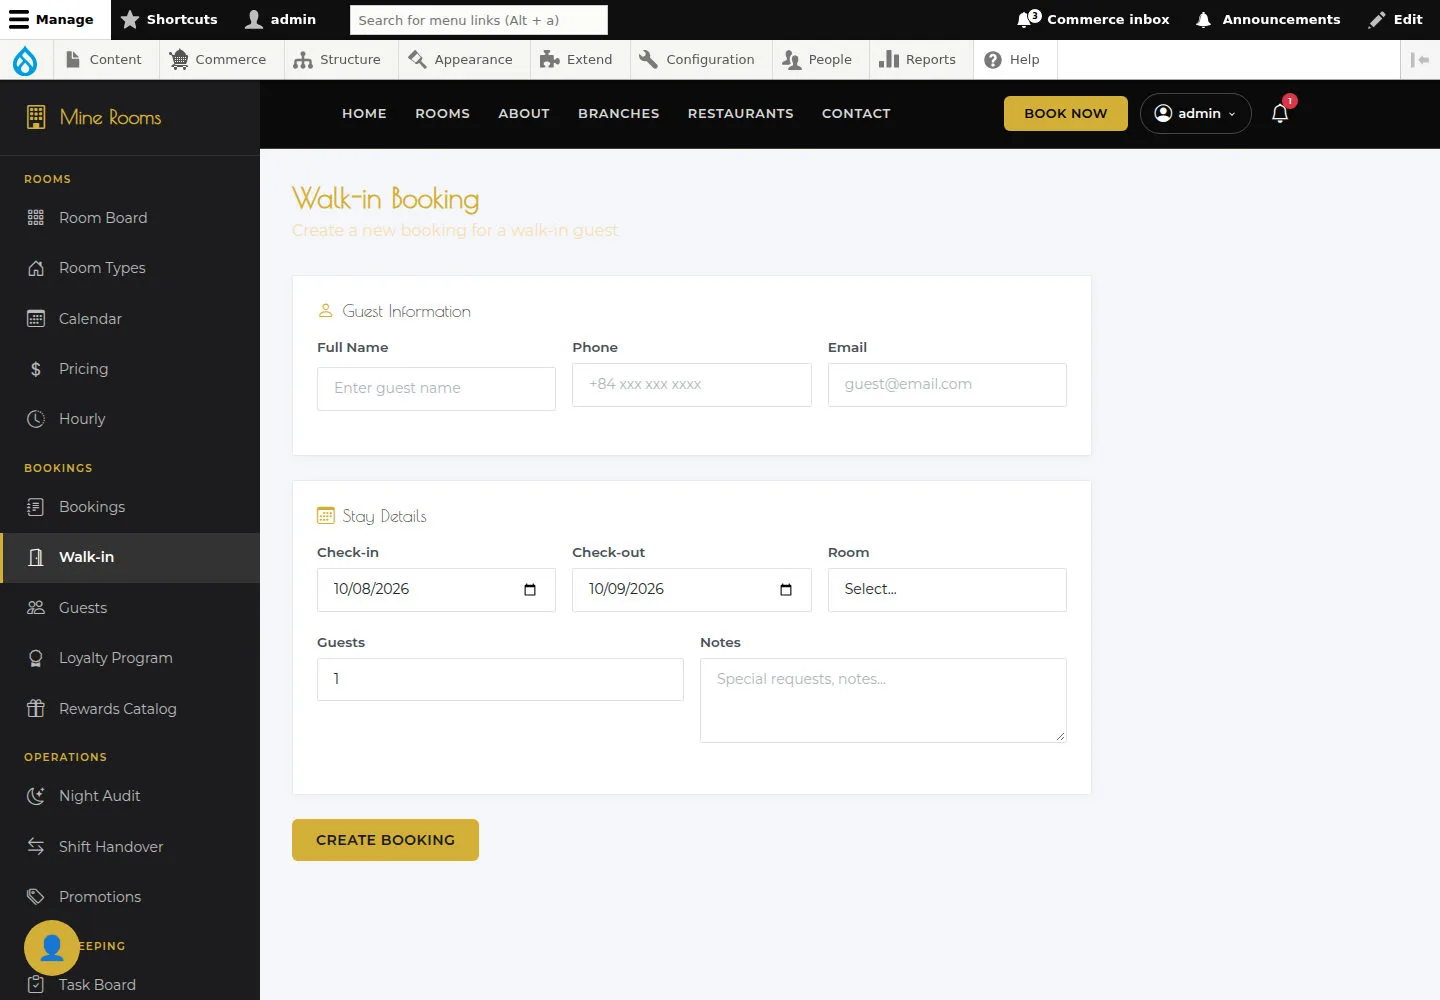
Task: Click the Notes text area
Action: [883, 700]
